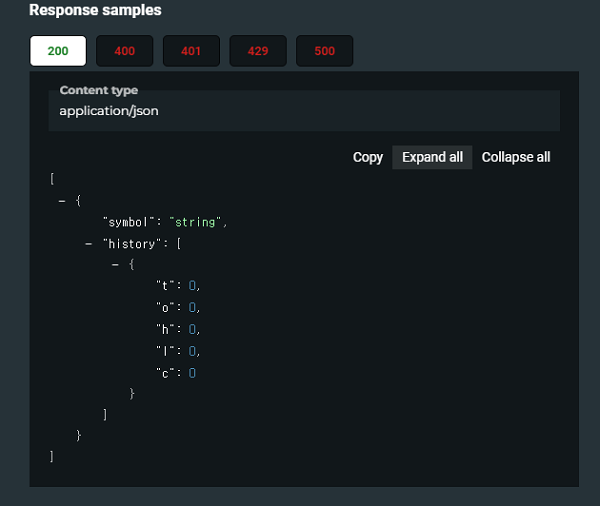
Task: Click the "string" value
Action: tap(195, 222)
